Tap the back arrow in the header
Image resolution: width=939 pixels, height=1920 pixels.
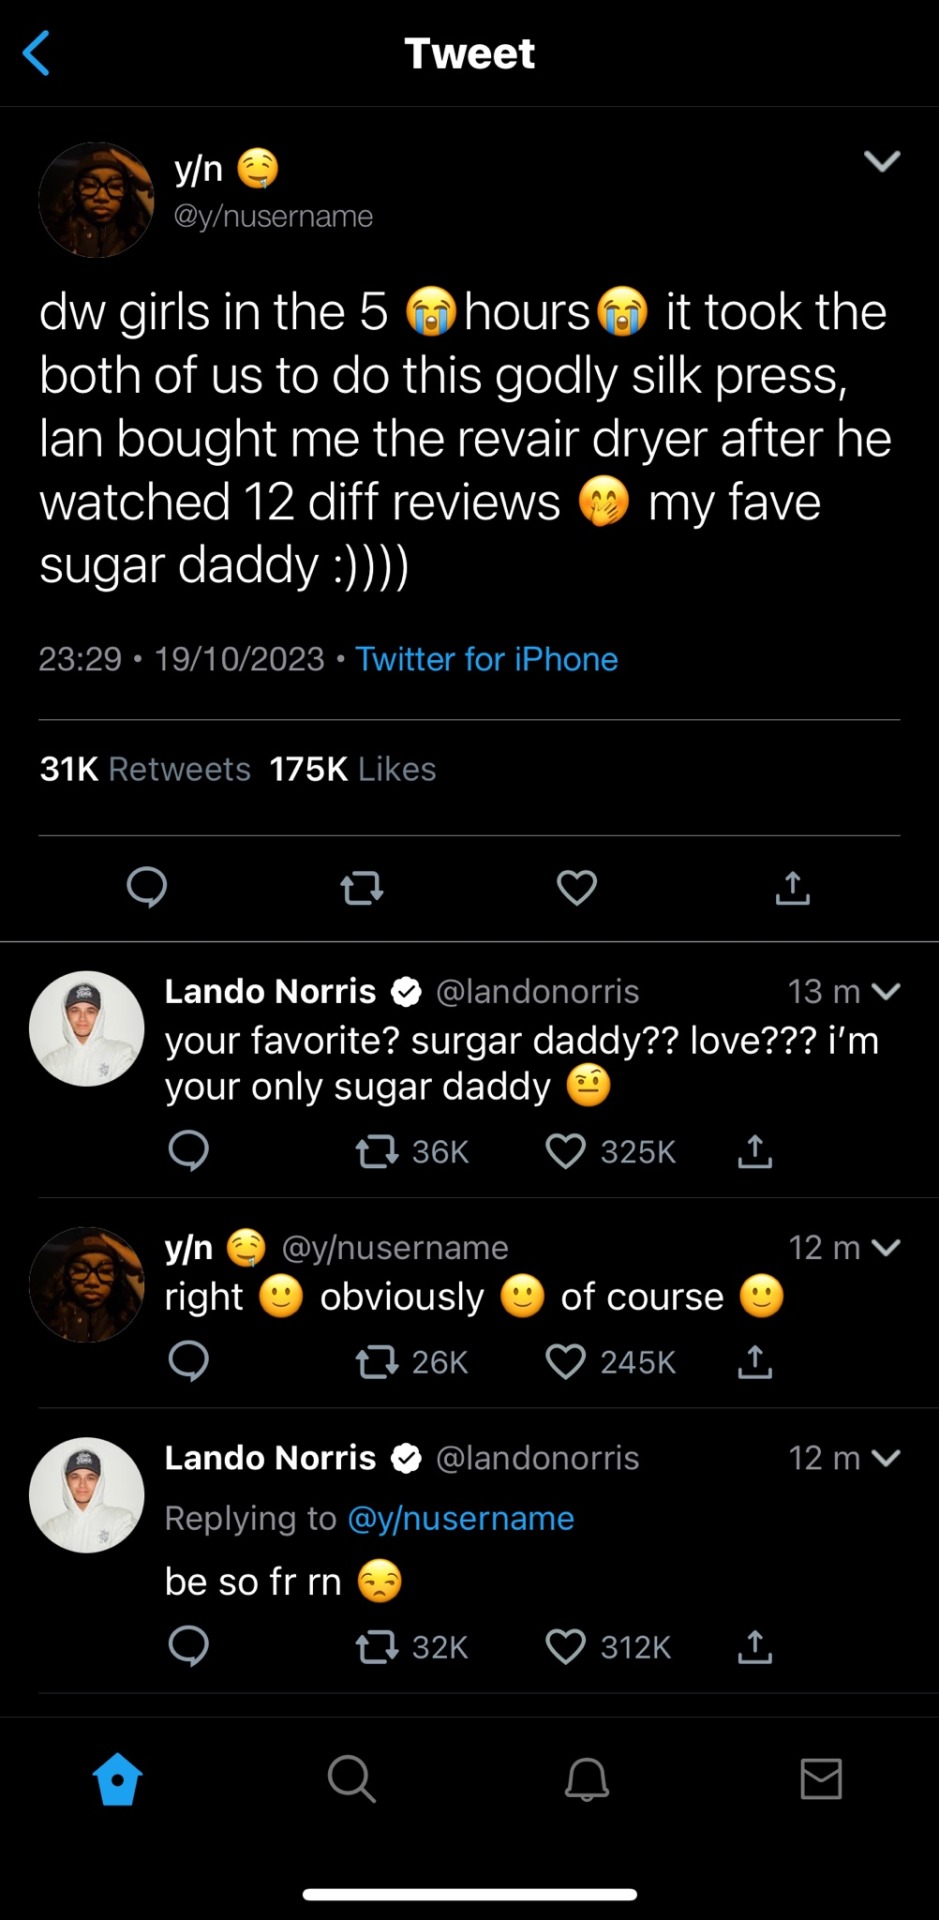coord(36,53)
